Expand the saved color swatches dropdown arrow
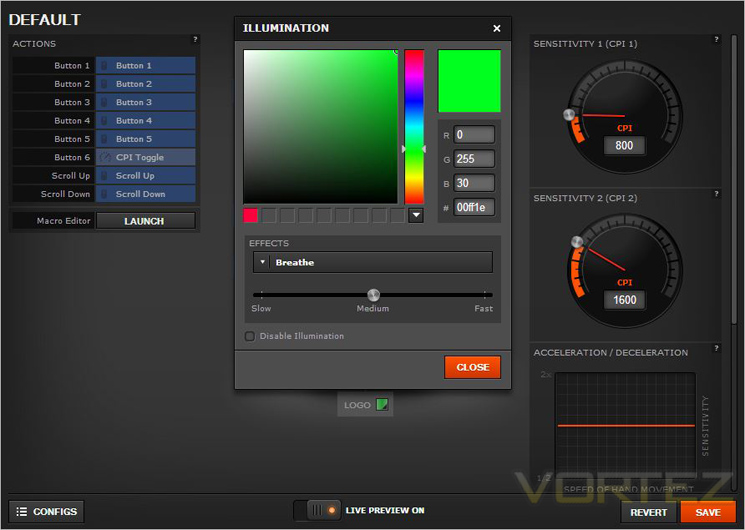Screen dimensions: 745x530 click(416, 215)
